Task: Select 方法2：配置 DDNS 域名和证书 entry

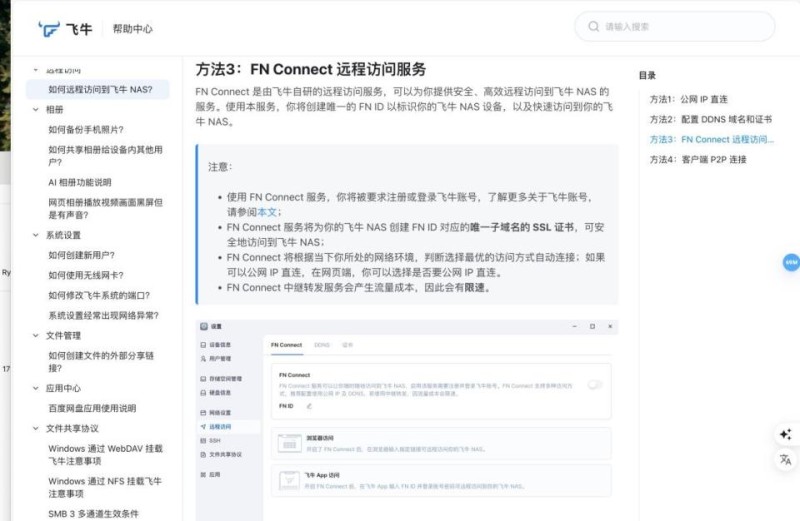Action: pyautogui.click(x=710, y=120)
